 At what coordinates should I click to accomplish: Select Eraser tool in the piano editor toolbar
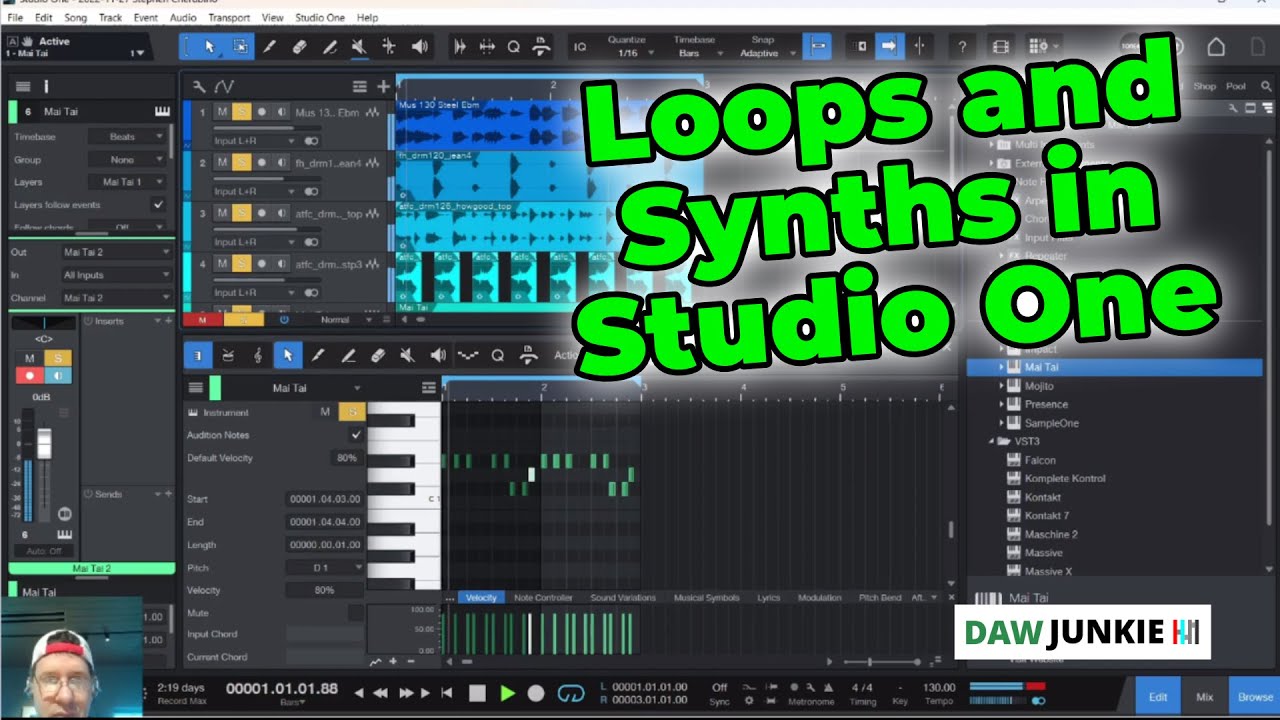tap(378, 355)
